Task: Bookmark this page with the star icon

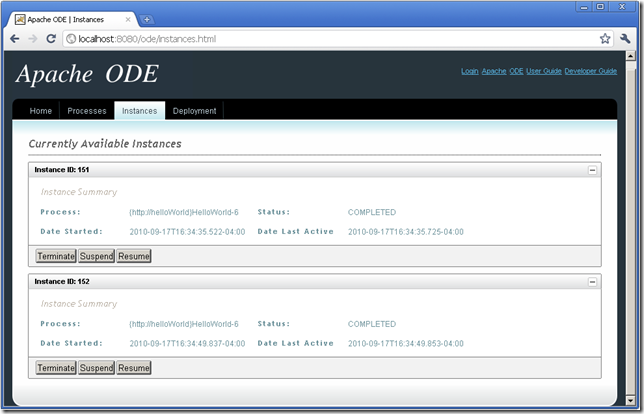Action: pyautogui.click(x=605, y=39)
